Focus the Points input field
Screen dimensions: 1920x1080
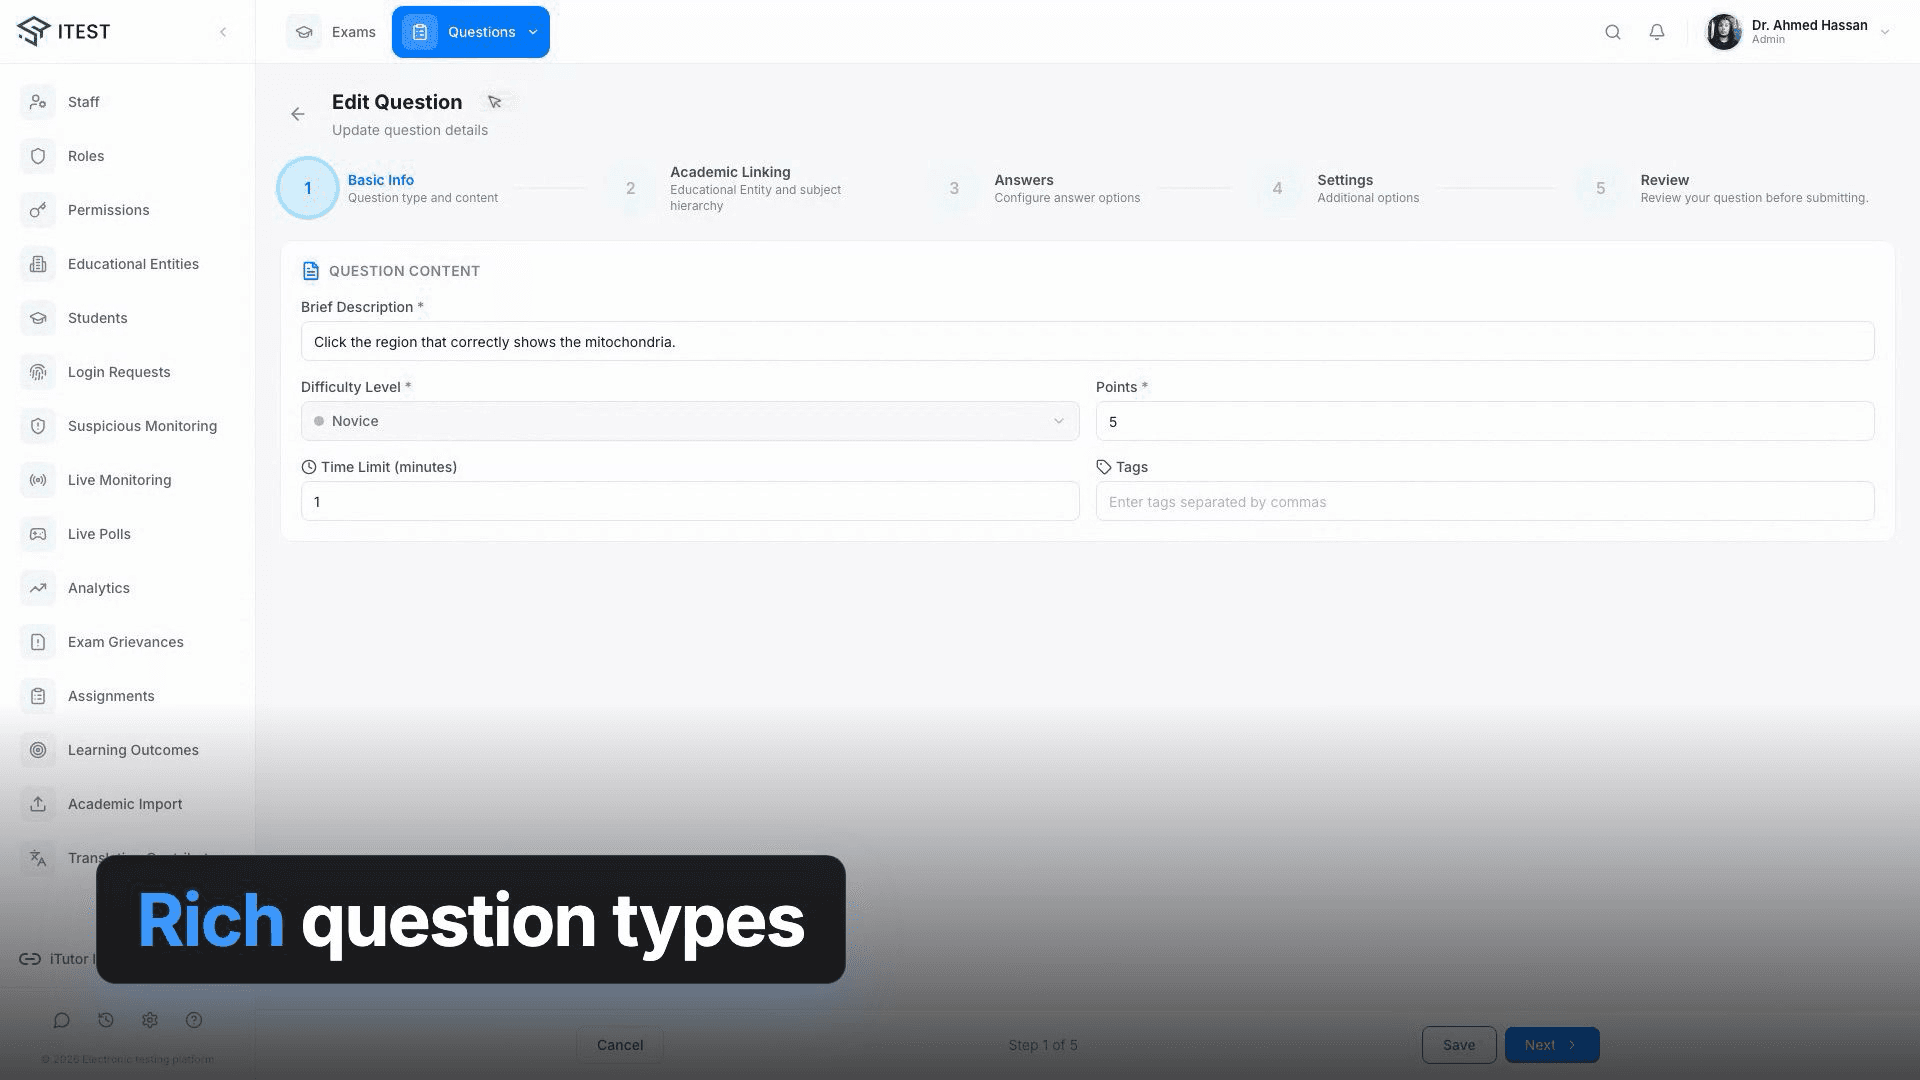[1485, 421]
